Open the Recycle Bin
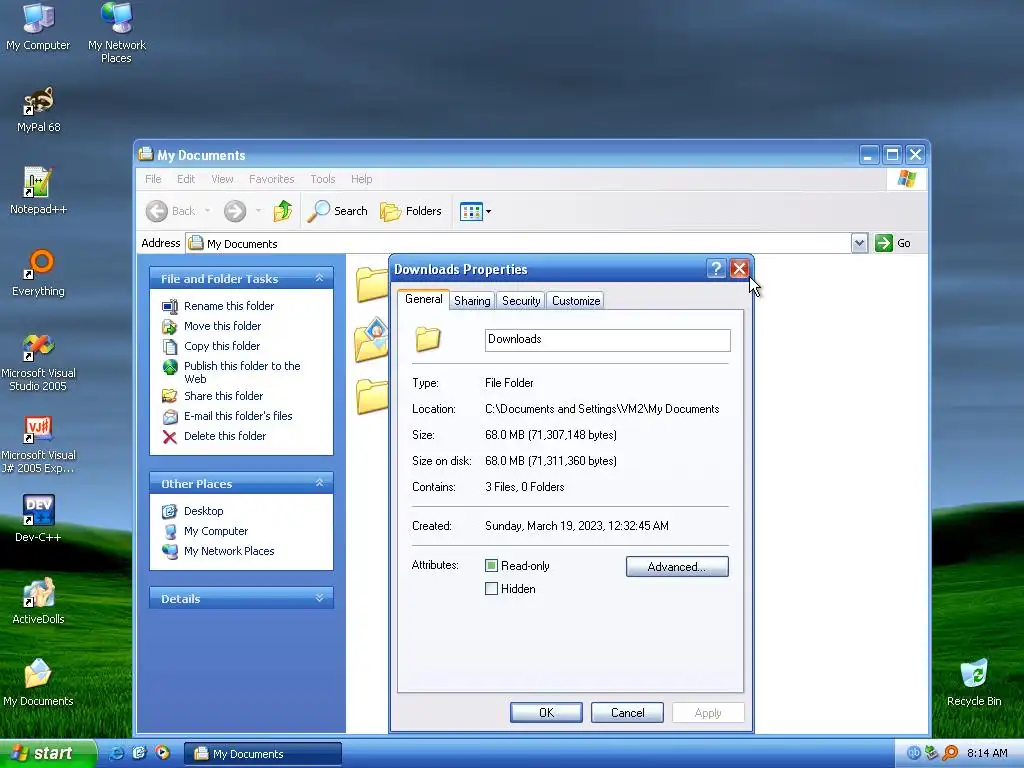Viewport: 1024px width, 768px height. (x=974, y=683)
